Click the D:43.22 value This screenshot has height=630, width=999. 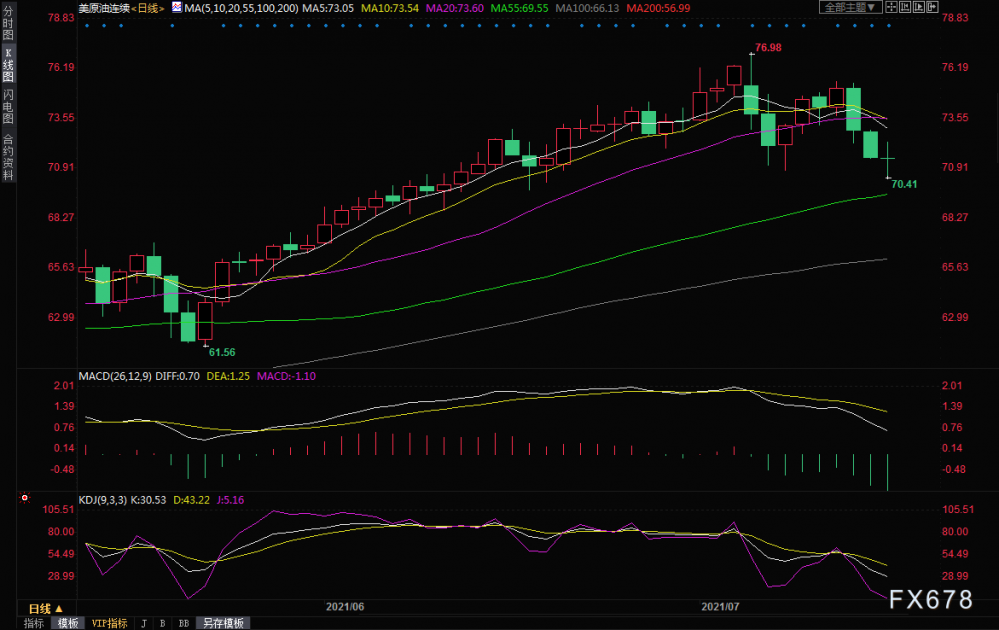[x=191, y=500]
